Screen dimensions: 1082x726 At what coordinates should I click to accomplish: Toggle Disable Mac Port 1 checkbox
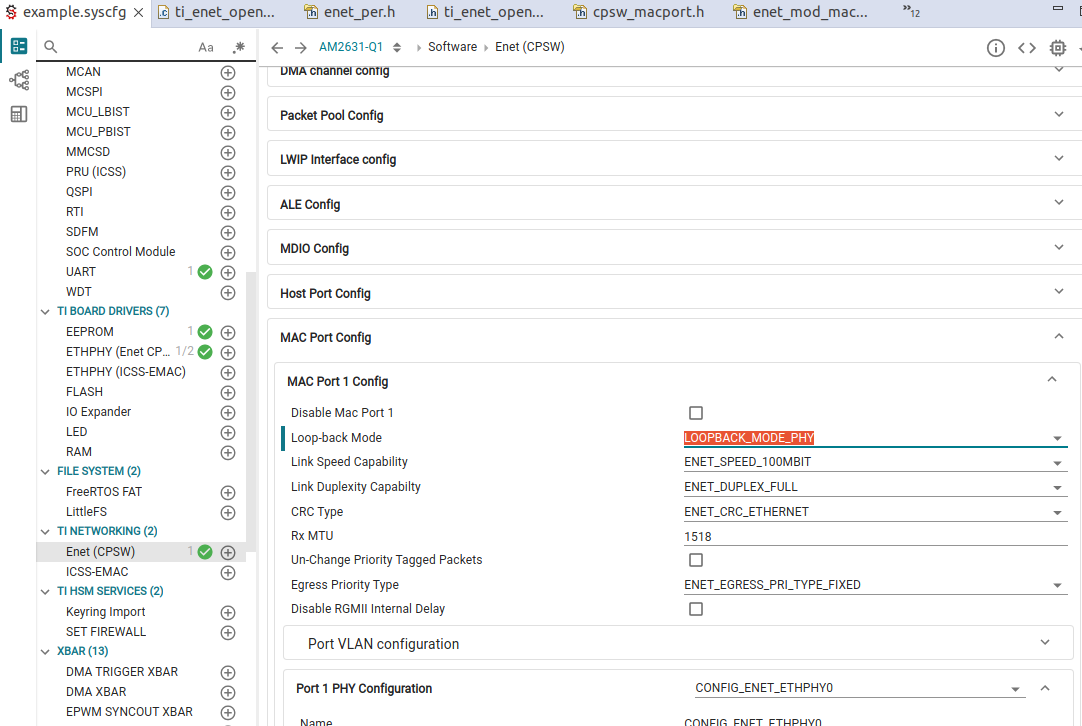[x=696, y=413]
